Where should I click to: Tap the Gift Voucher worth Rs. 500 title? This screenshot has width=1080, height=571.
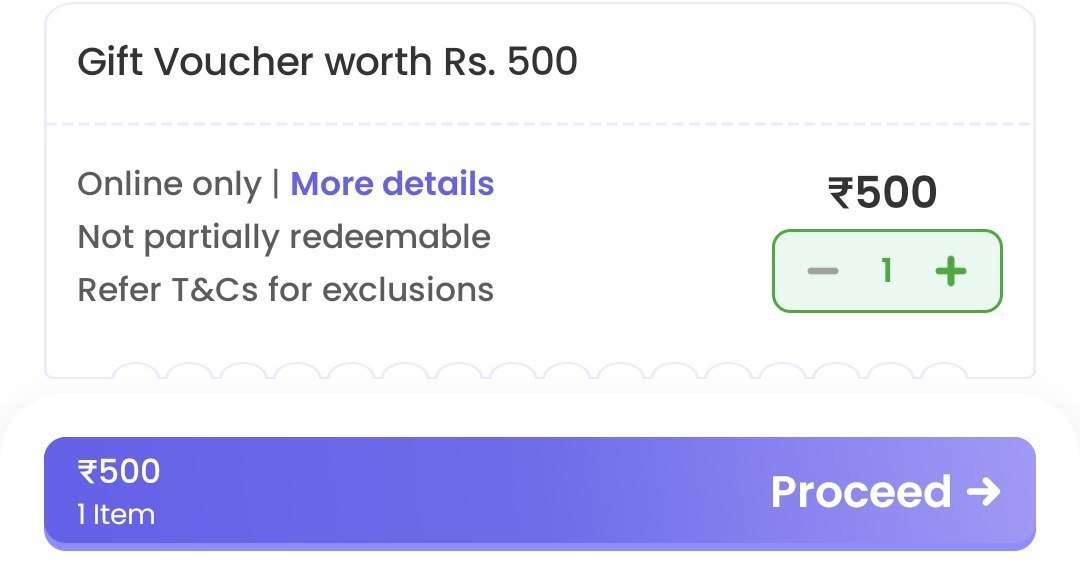pos(327,62)
